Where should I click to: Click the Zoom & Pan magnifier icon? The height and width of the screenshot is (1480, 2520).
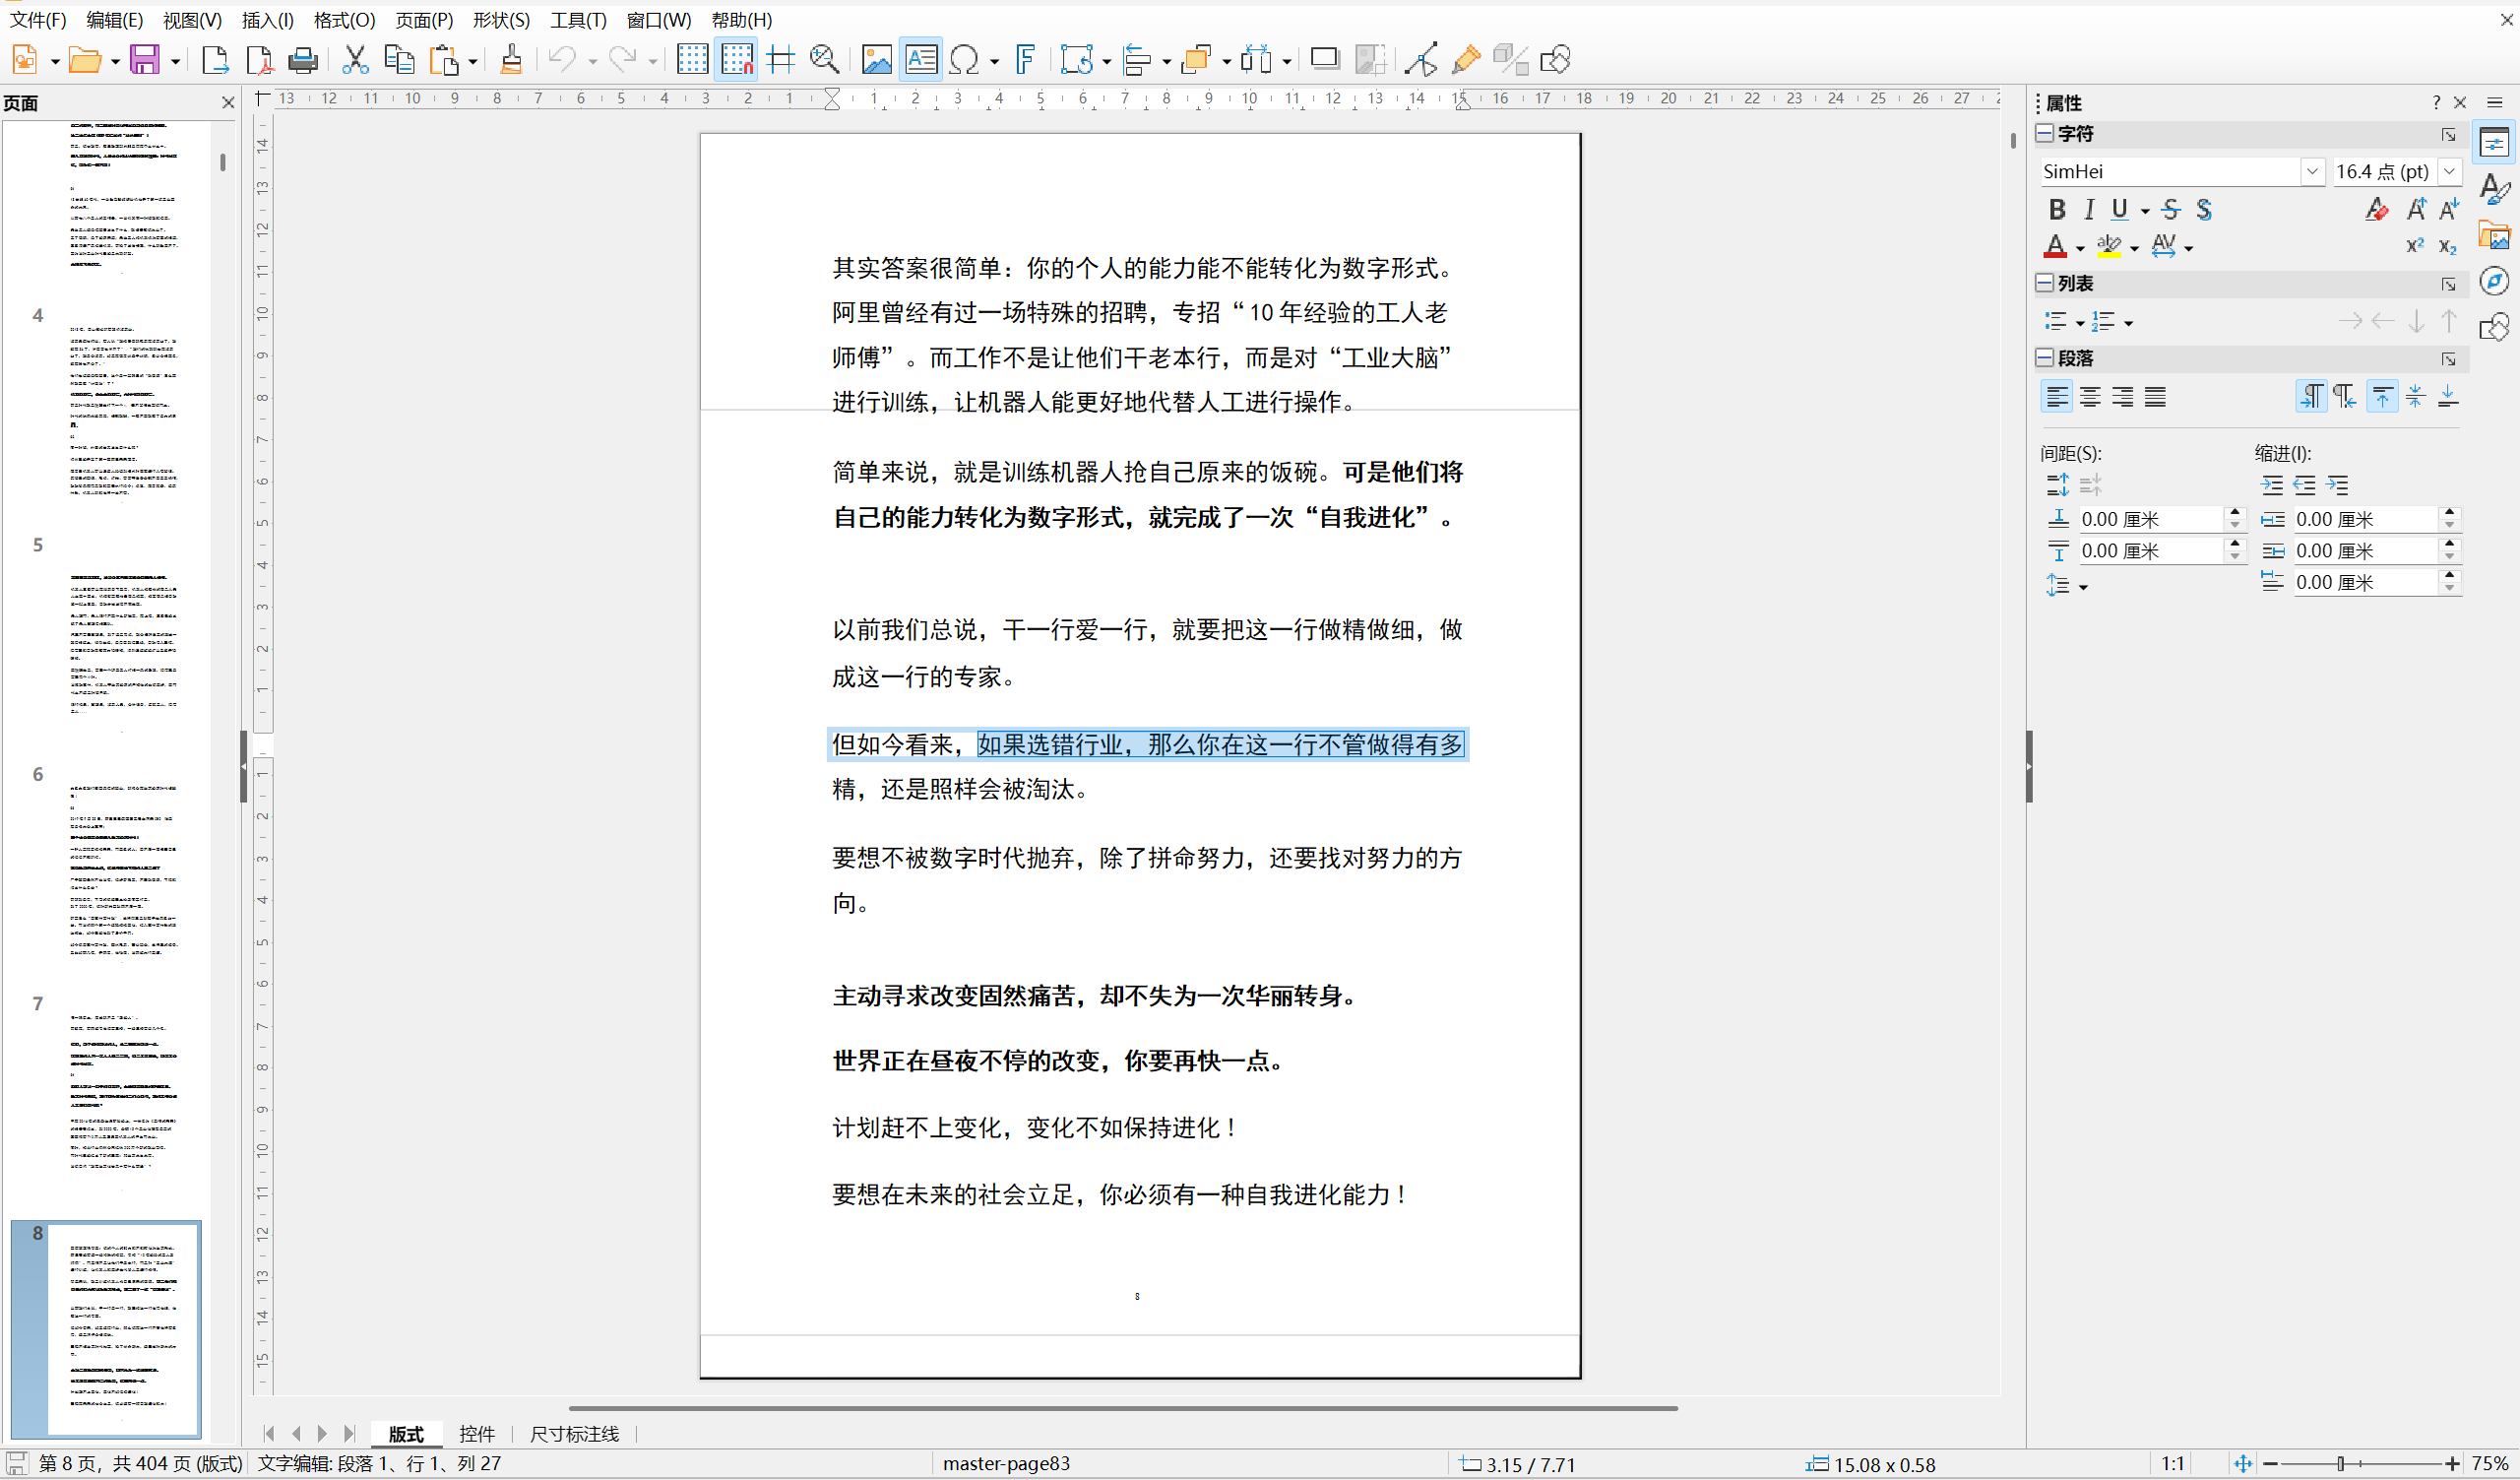pyautogui.click(x=824, y=60)
